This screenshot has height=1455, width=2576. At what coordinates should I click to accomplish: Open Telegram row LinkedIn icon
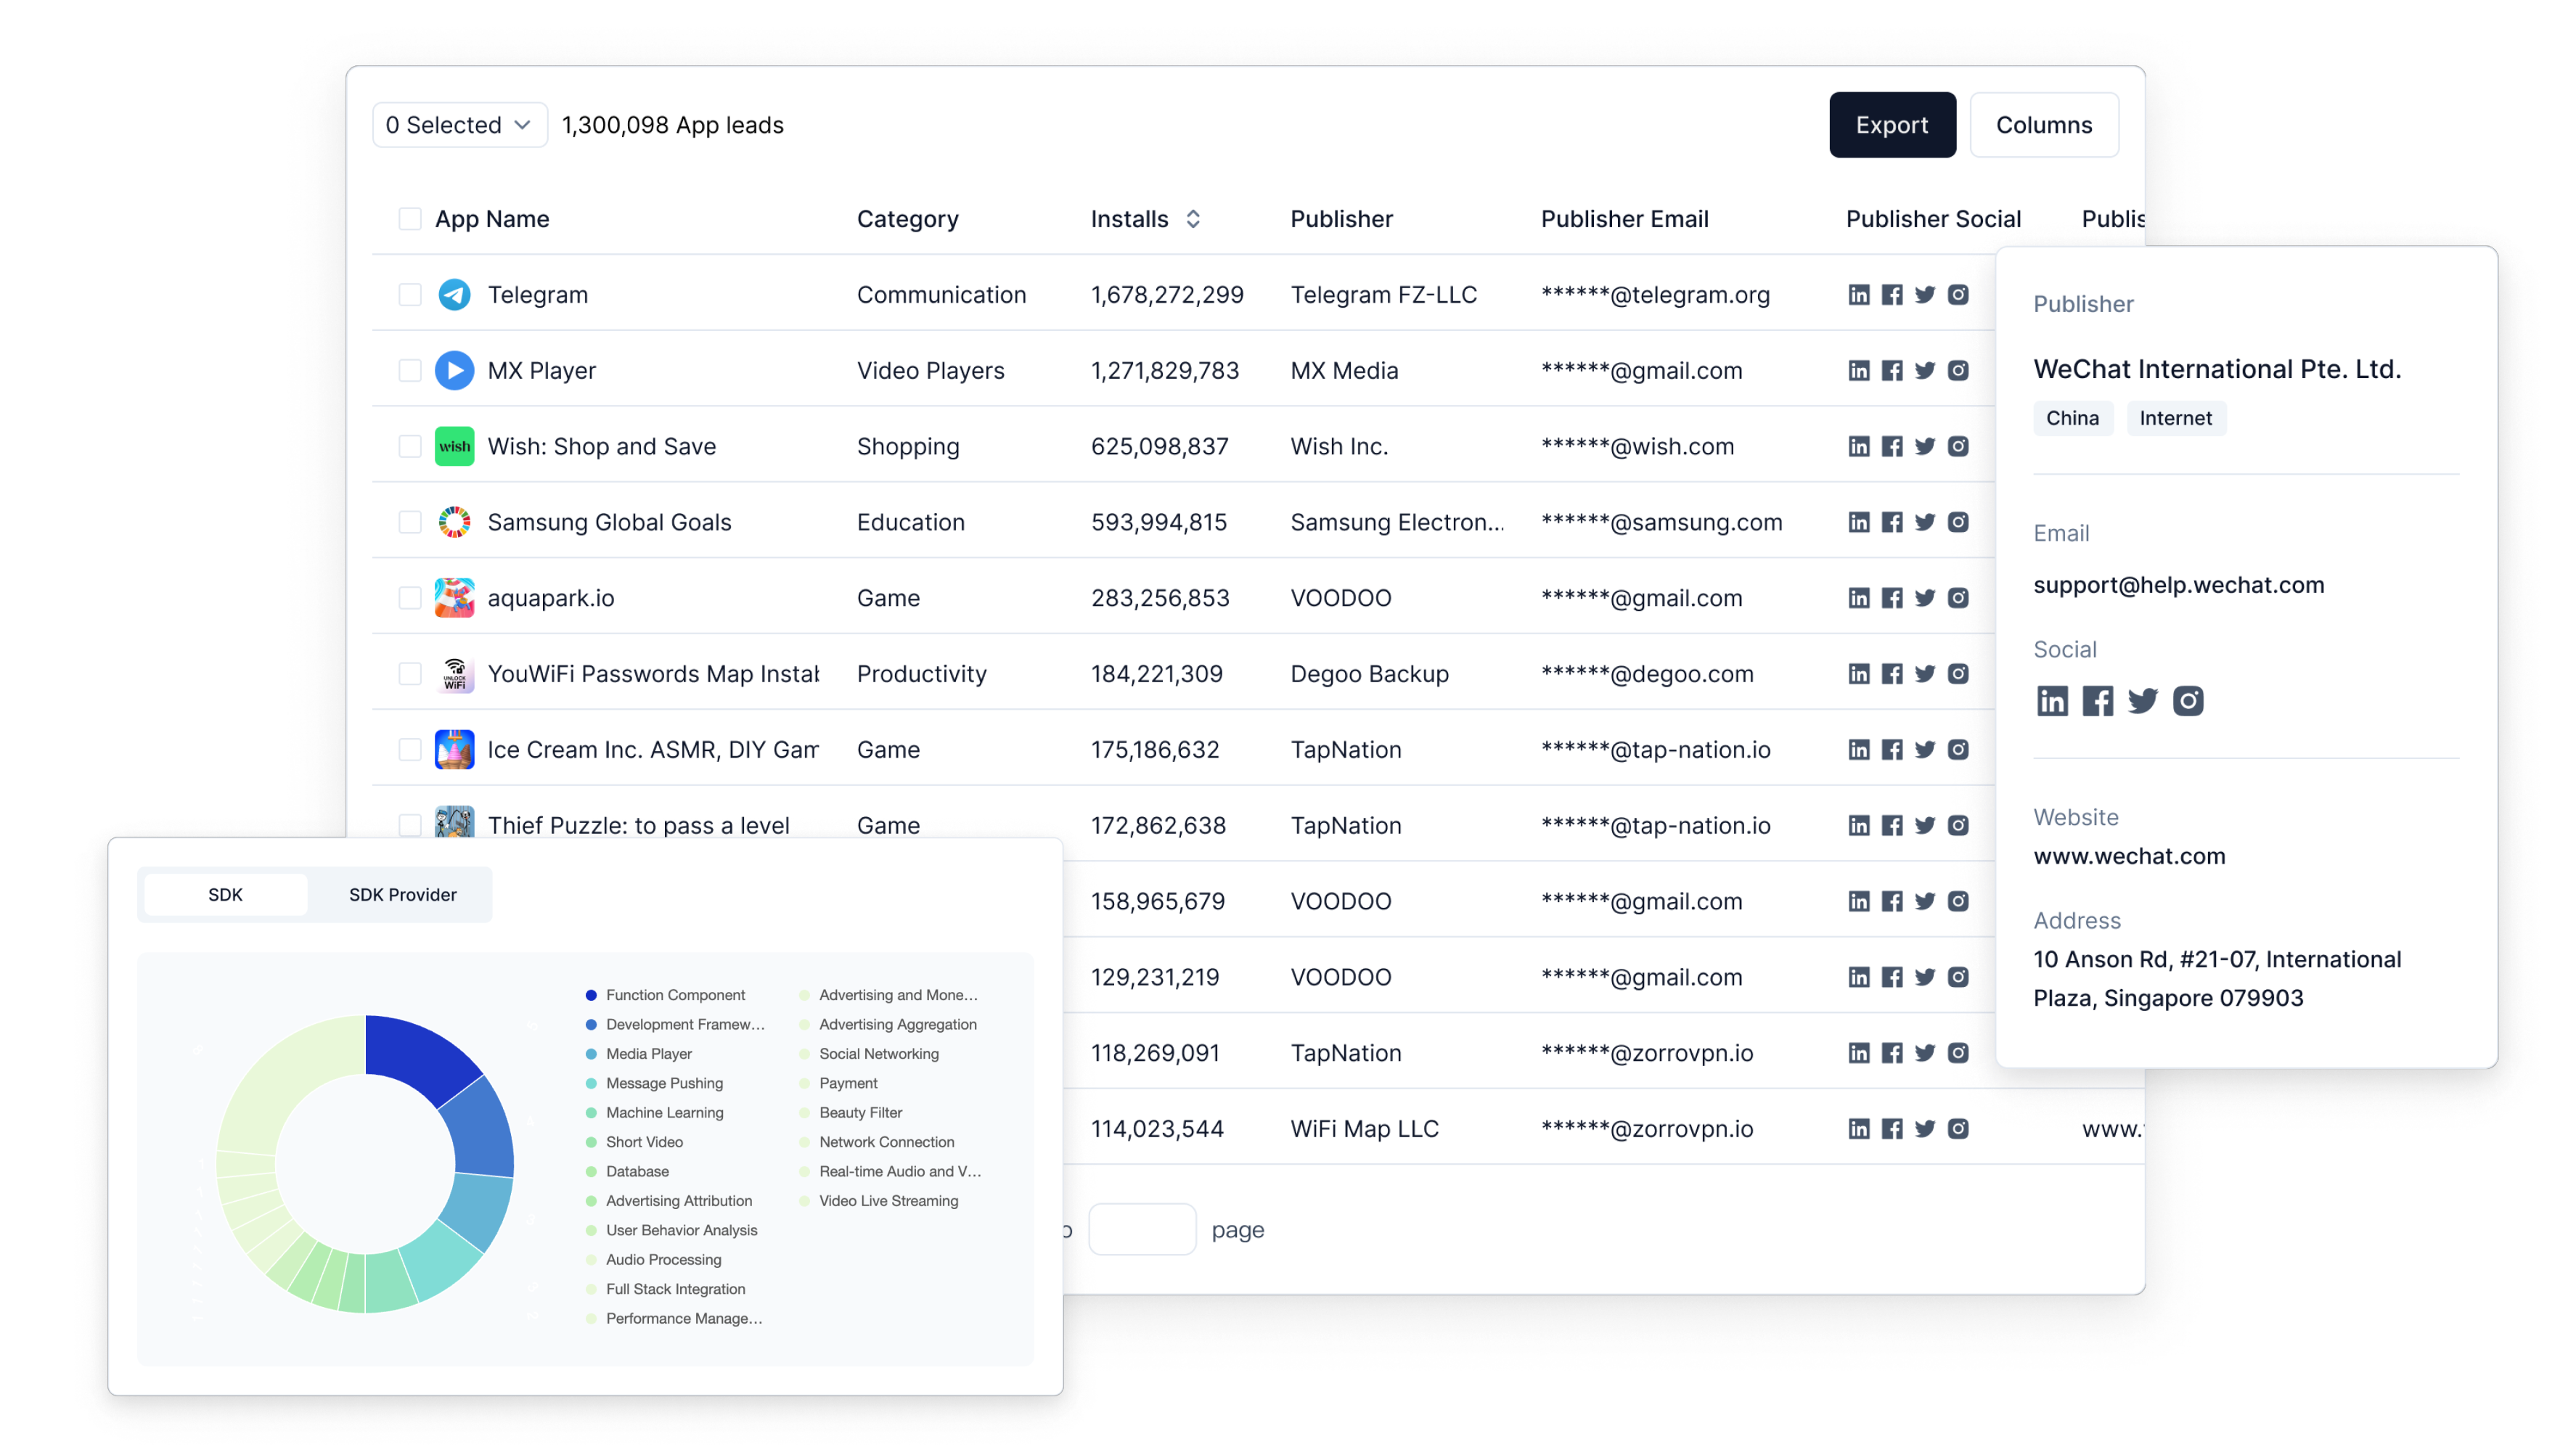(x=1858, y=294)
